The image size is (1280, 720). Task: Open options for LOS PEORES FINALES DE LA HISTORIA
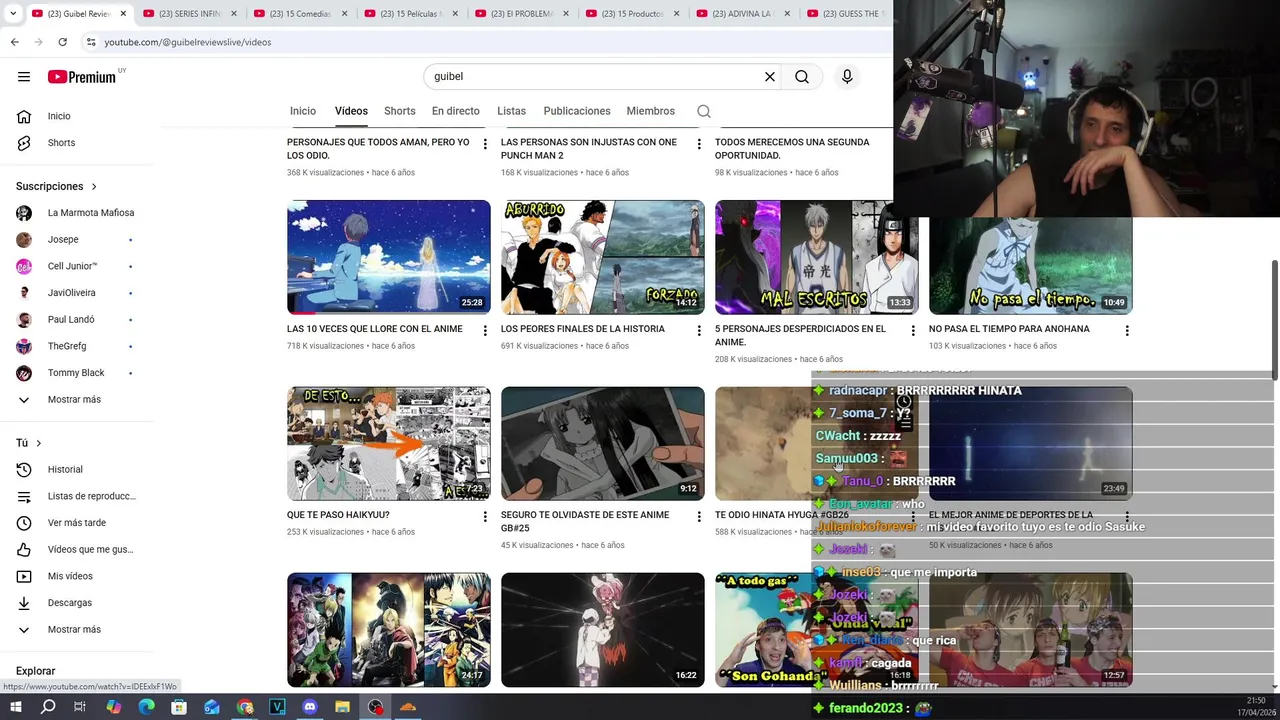(699, 331)
